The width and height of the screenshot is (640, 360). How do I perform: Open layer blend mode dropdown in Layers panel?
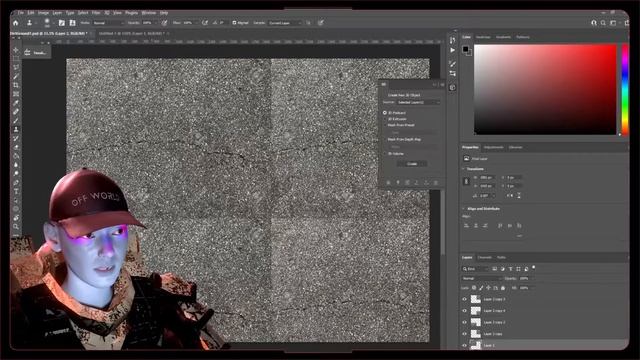coord(482,278)
